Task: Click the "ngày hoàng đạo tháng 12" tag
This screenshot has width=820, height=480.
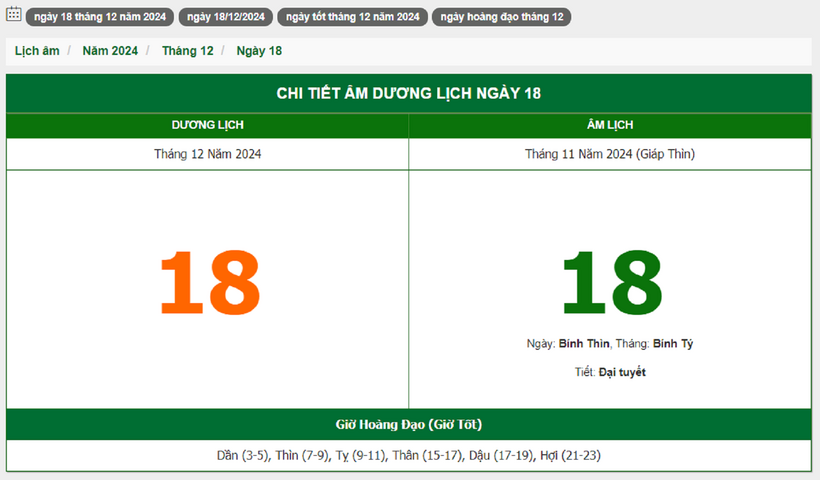Action: pos(501,17)
